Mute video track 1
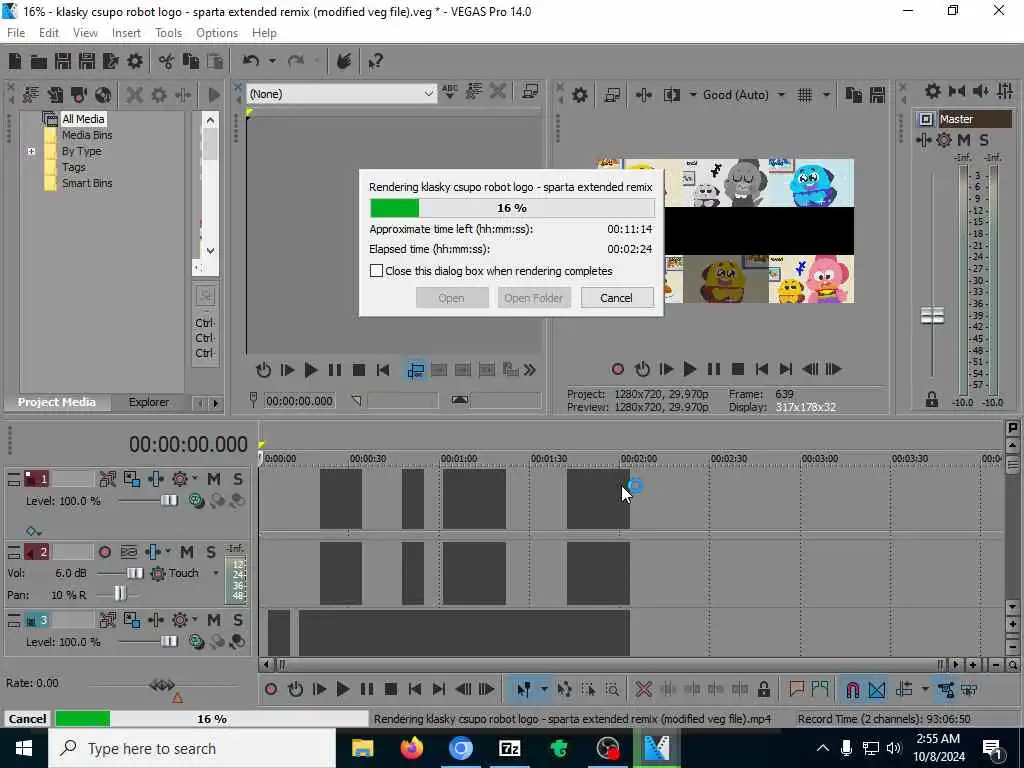 (x=214, y=479)
